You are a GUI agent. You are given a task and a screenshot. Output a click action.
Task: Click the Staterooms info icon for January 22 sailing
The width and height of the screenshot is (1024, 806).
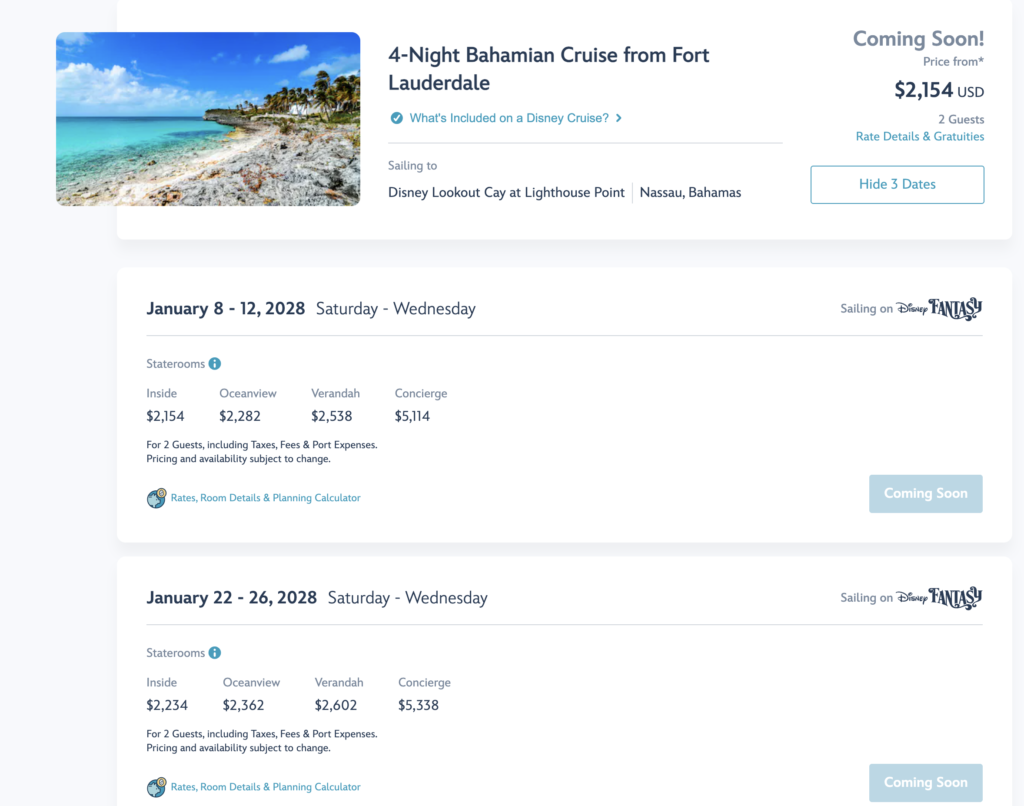click(215, 653)
